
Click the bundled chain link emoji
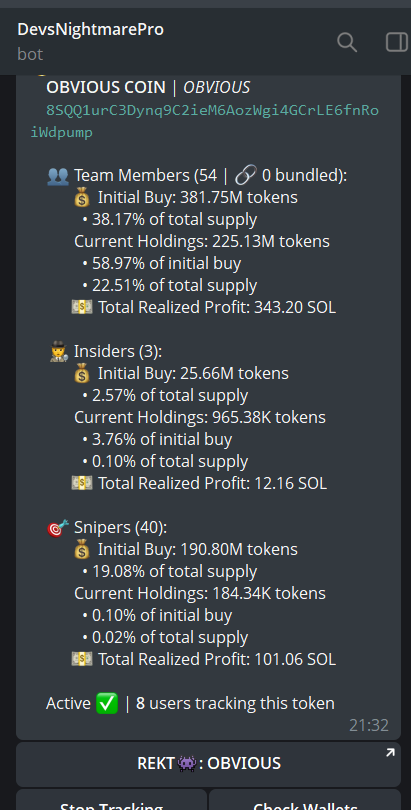pyautogui.click(x=246, y=176)
